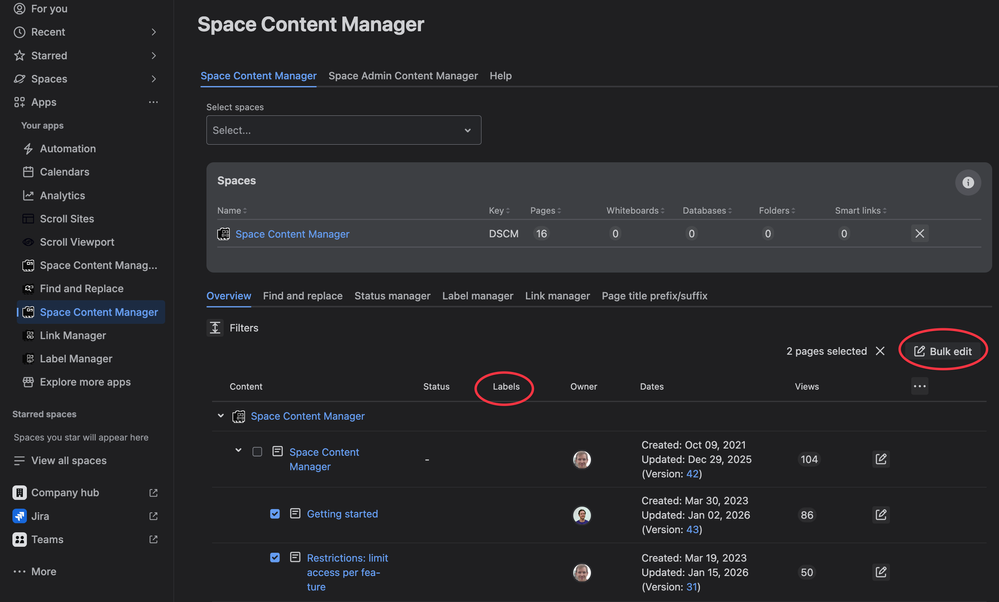Uncheck the Getting started page checkbox
999x602 pixels.
275,514
